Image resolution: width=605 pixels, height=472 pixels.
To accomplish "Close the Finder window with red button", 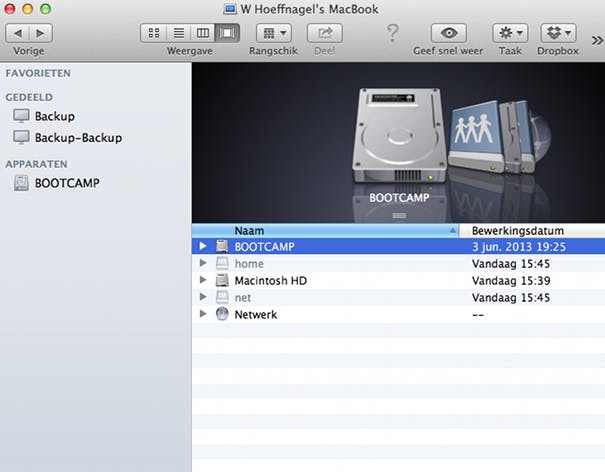I will (10, 9).
